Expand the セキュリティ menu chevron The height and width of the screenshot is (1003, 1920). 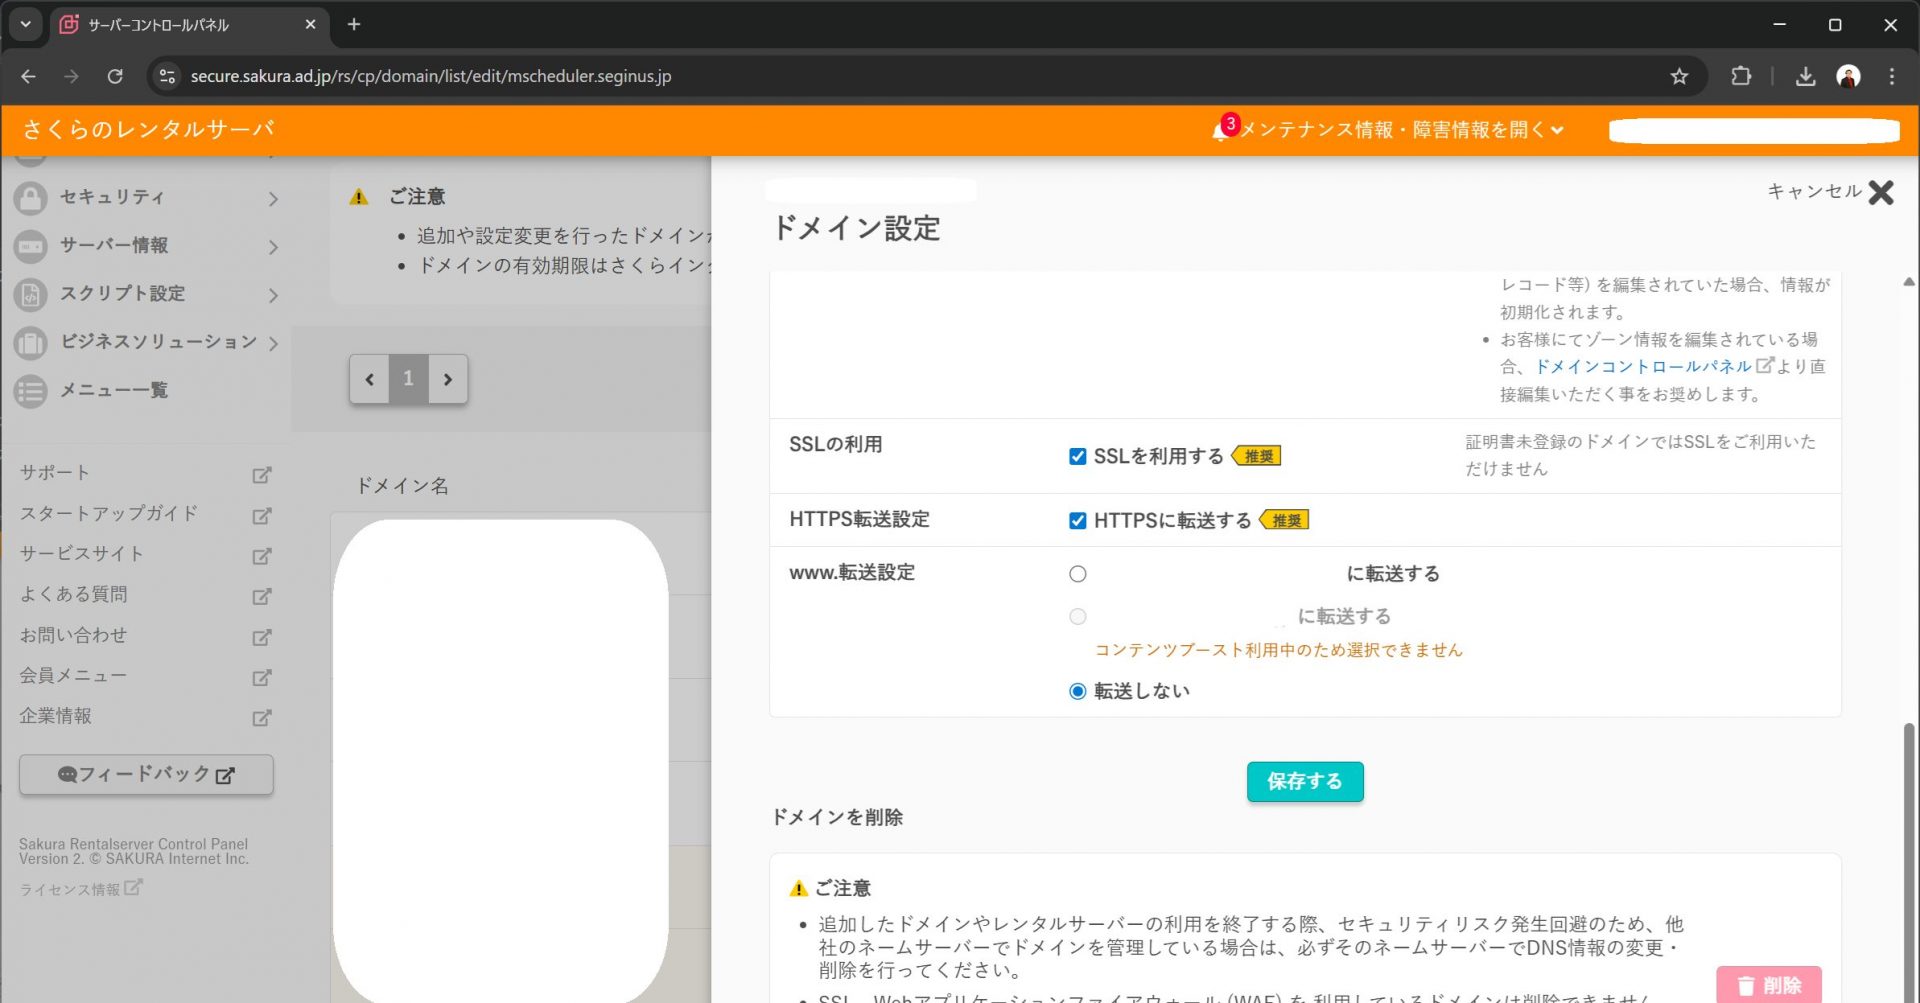(273, 199)
